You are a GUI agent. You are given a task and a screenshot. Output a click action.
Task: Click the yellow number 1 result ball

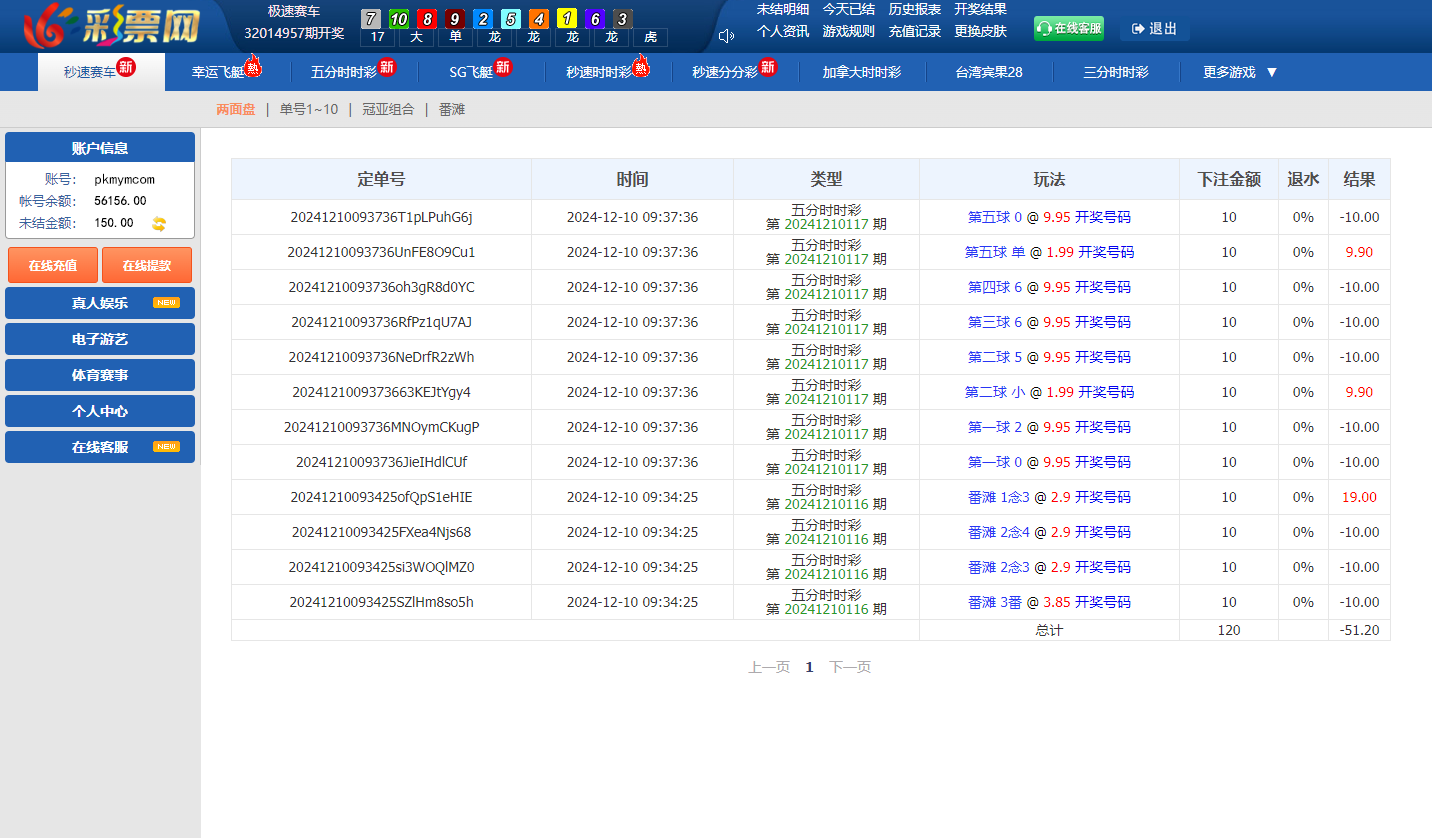point(567,19)
